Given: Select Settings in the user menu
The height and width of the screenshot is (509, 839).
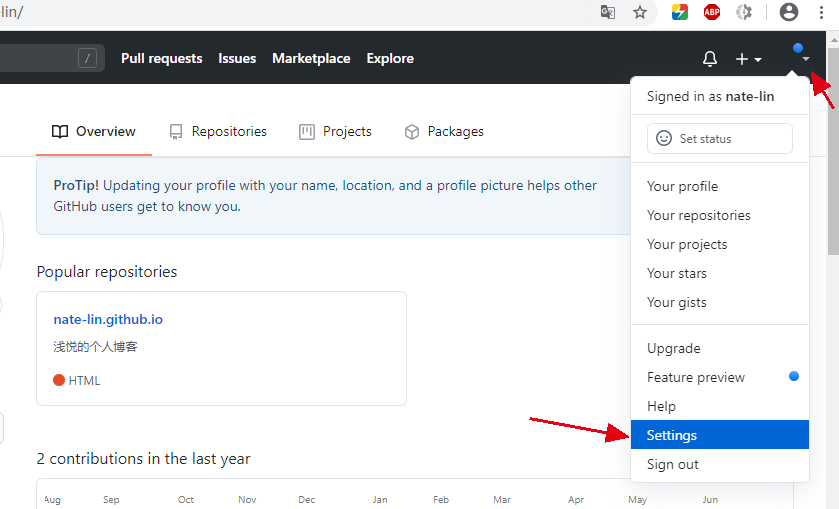Looking at the screenshot, I should click(x=672, y=435).
